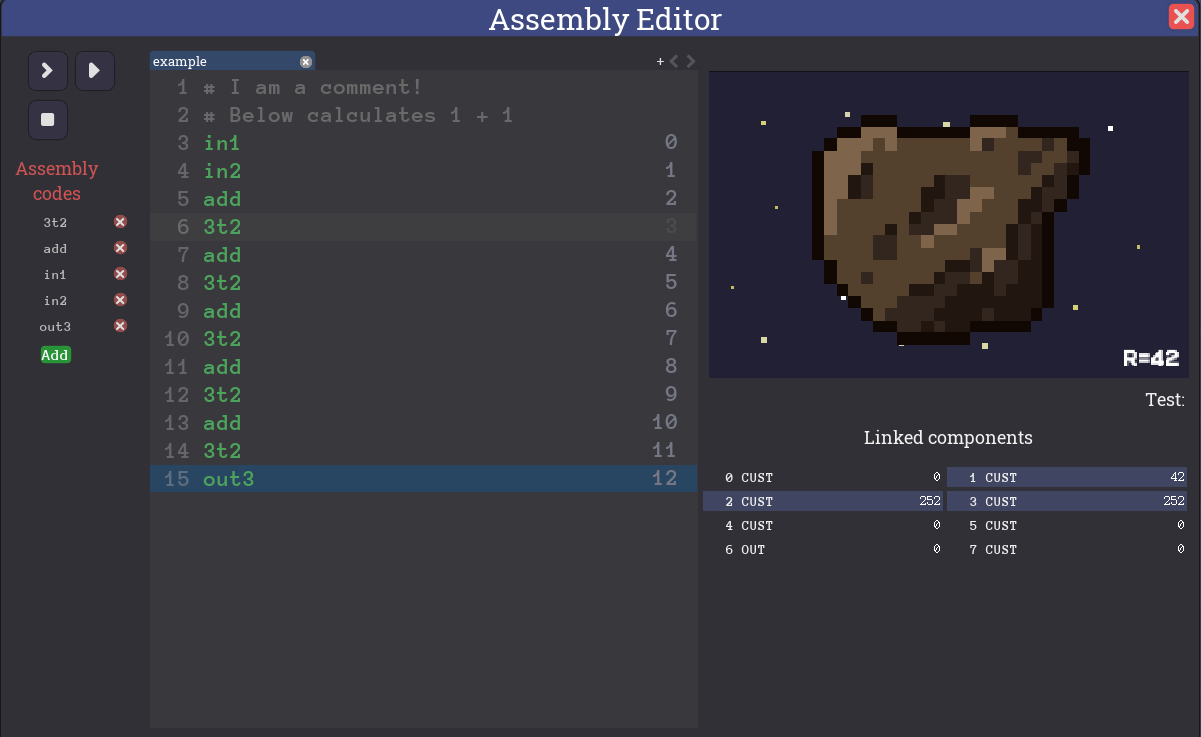Click the stop execution square button

[x=47, y=120]
